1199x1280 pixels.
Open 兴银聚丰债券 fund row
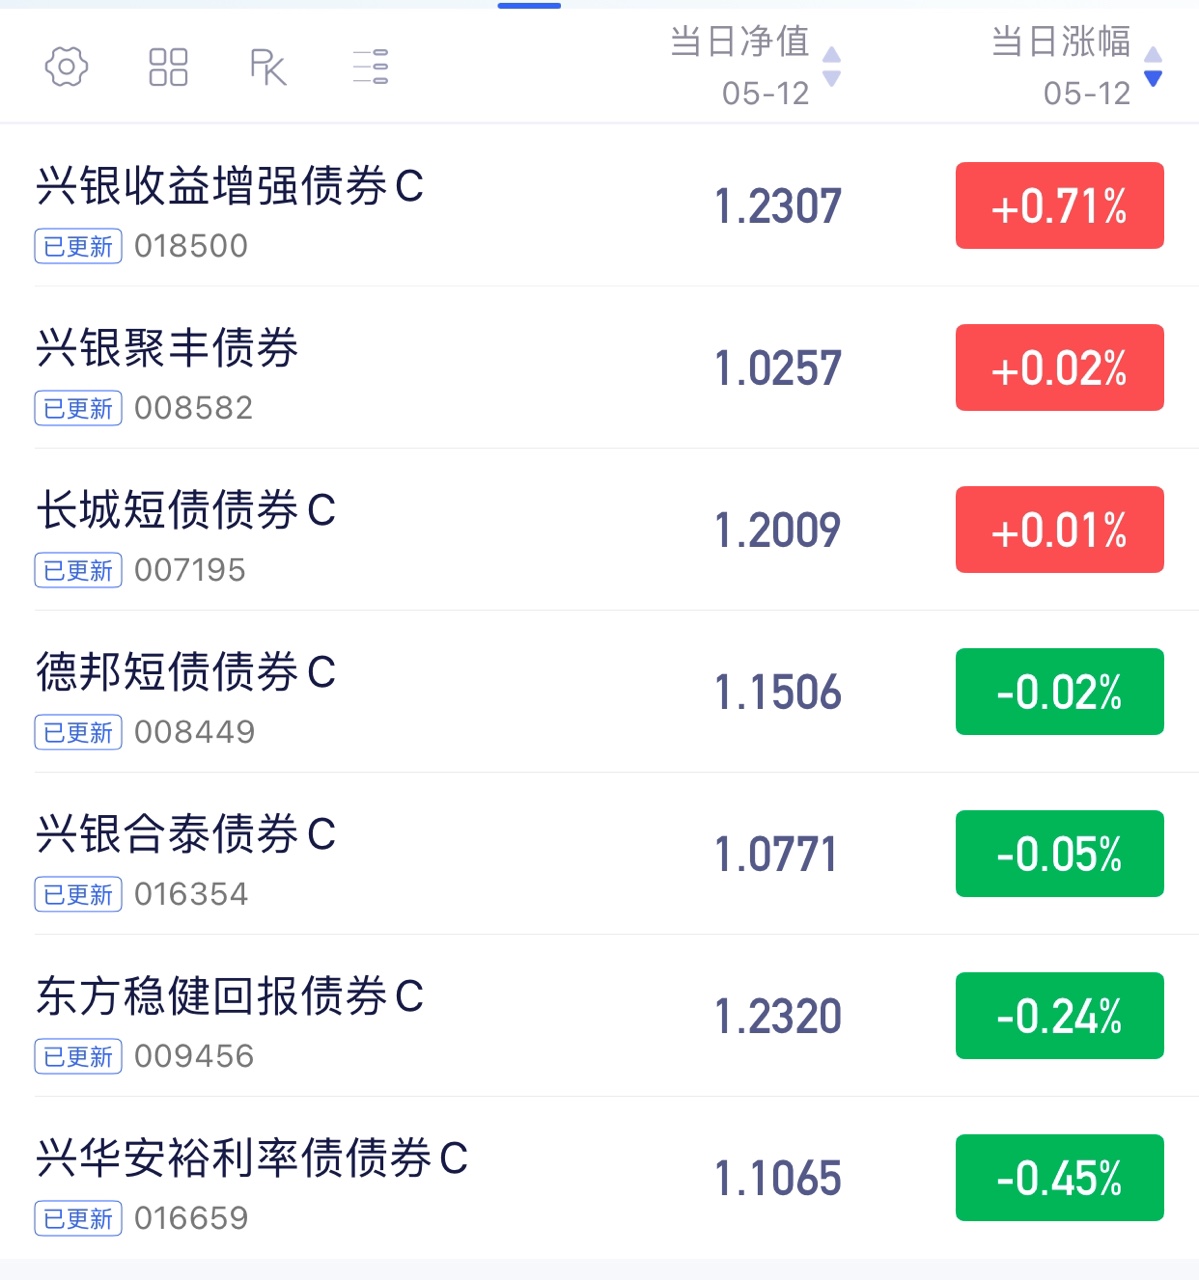599,368
